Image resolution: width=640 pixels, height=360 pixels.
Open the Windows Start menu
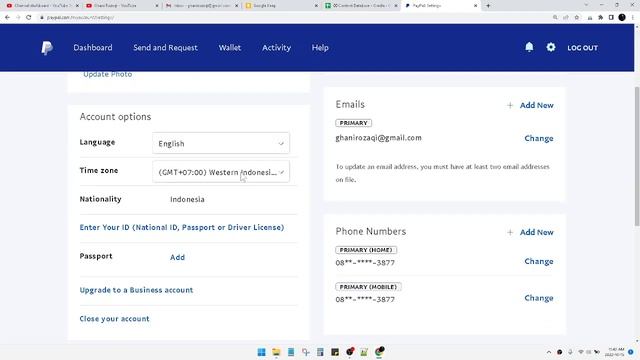pos(262,352)
